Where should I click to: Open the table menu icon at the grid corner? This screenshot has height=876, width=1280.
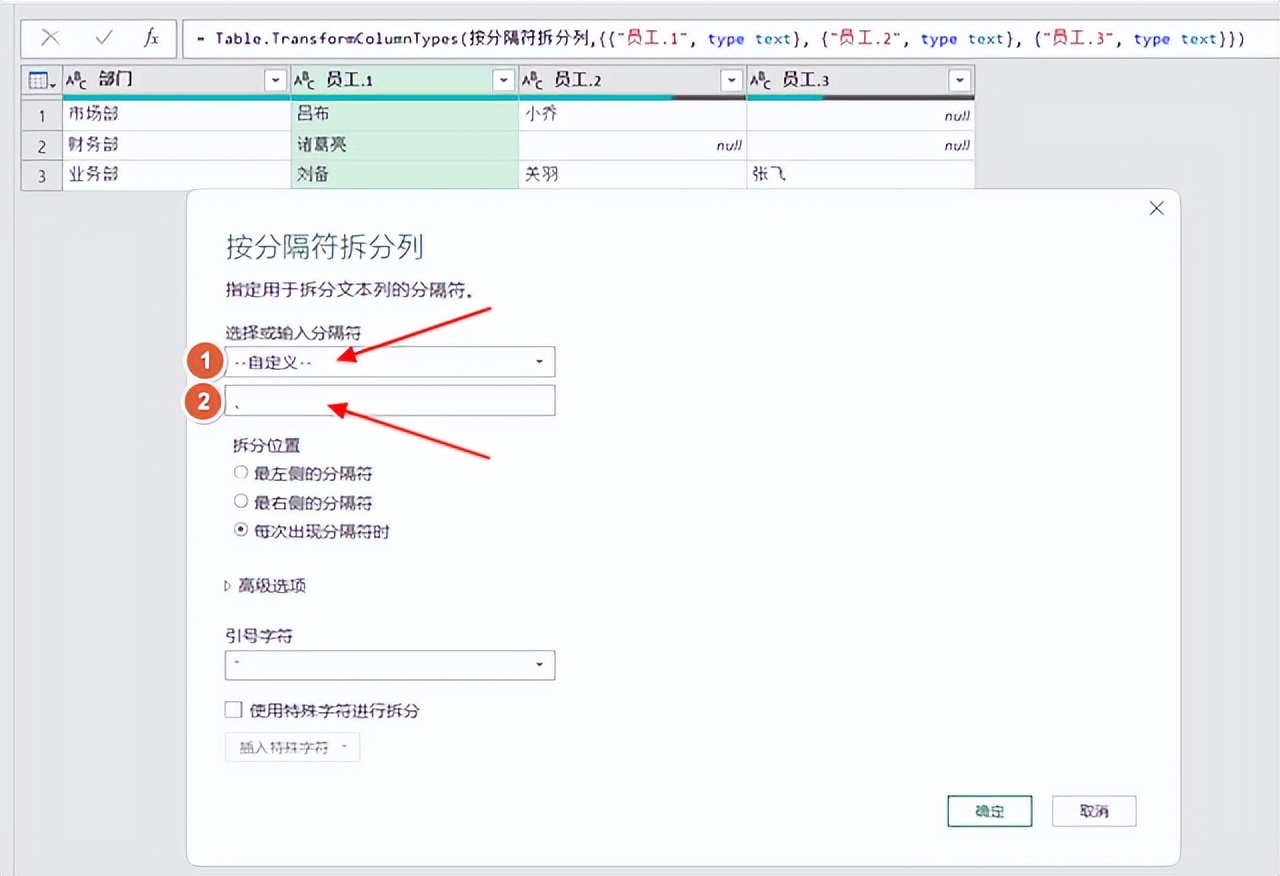point(41,81)
